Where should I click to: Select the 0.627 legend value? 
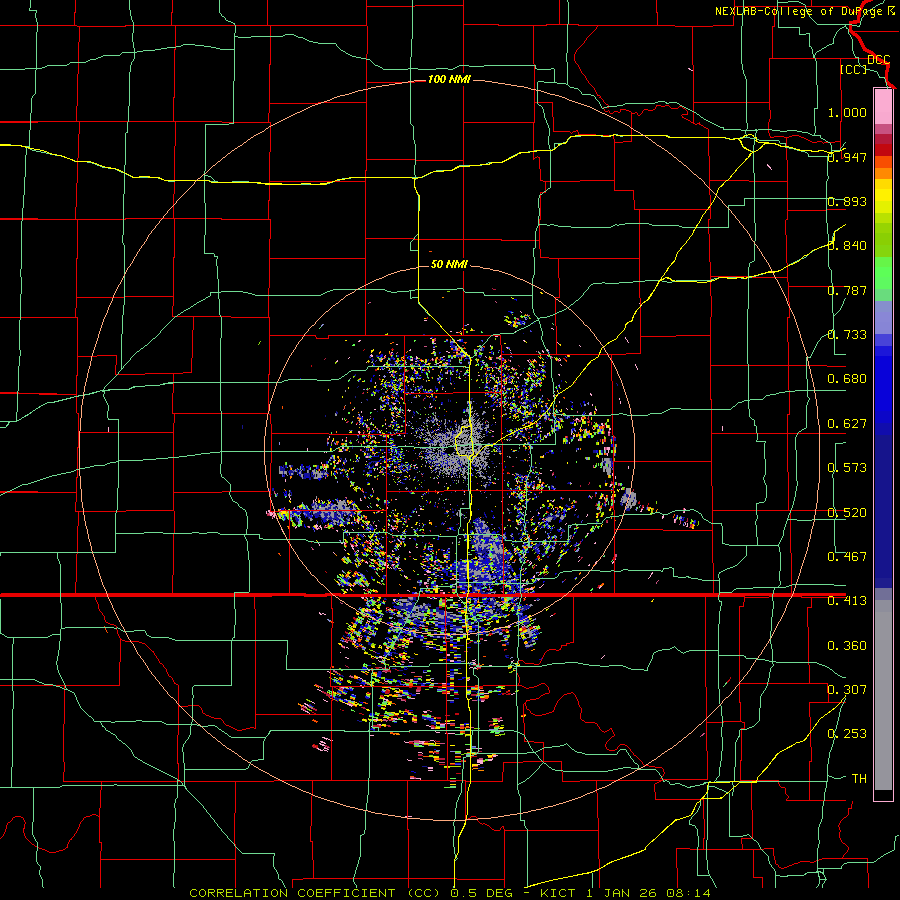point(847,424)
